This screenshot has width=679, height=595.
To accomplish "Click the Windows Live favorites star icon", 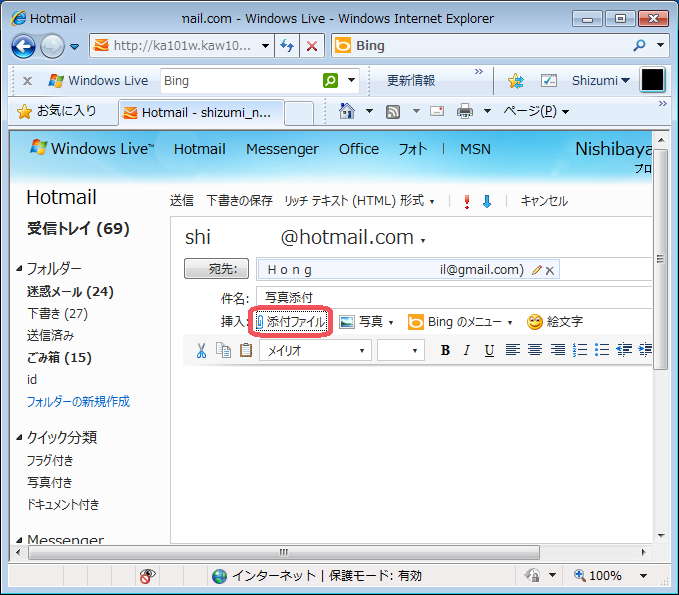I will pyautogui.click(x=515, y=81).
